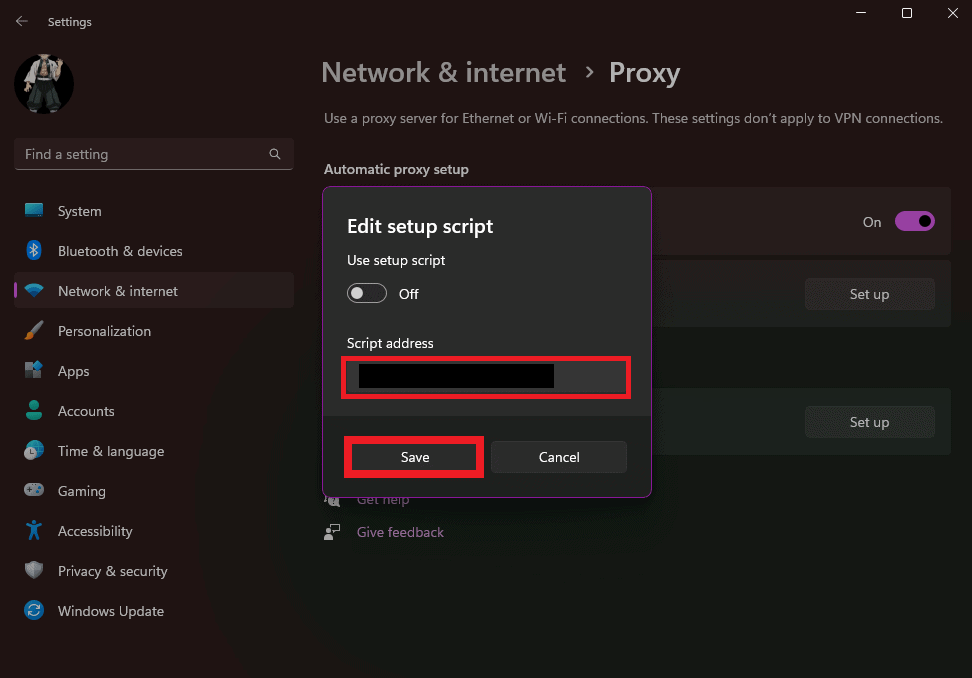Select the Windows Update icon

coord(33,611)
